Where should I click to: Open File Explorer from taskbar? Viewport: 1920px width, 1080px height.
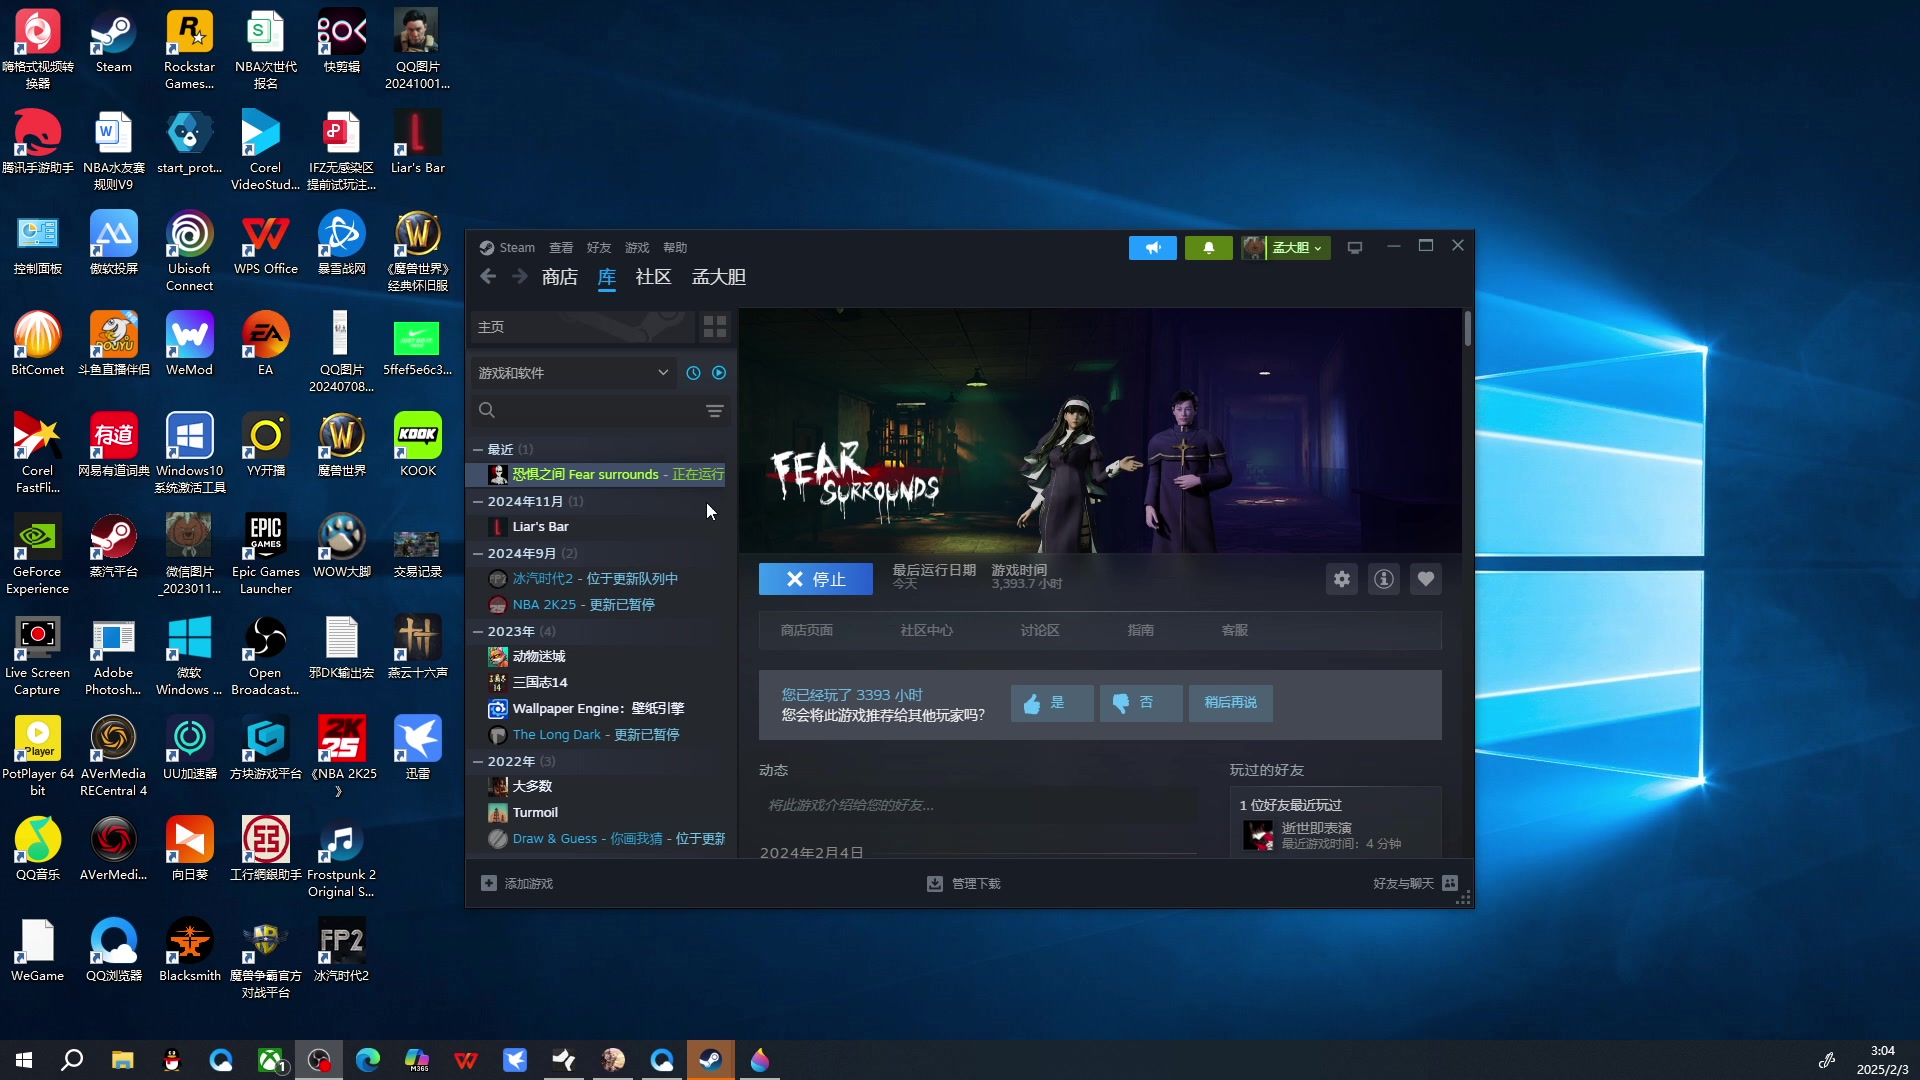click(122, 1060)
